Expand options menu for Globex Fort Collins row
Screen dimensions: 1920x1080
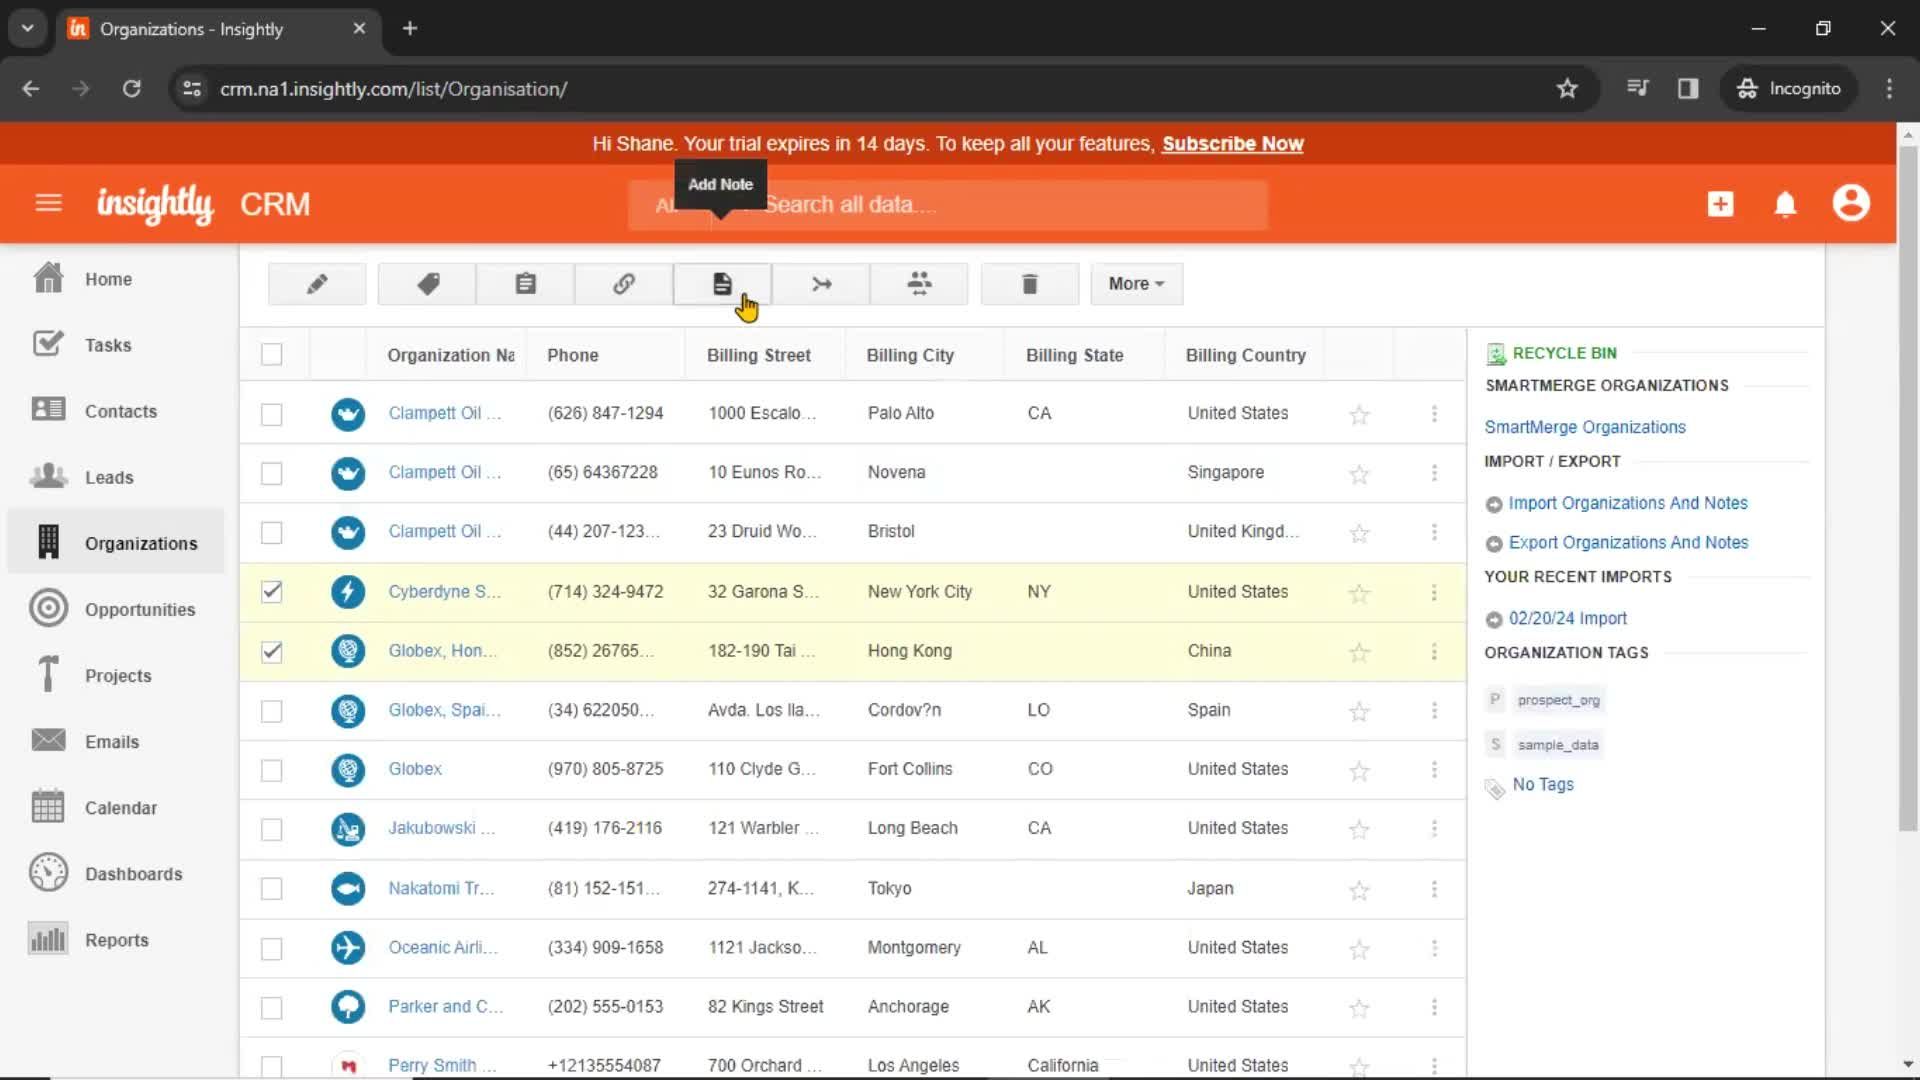[1436, 769]
